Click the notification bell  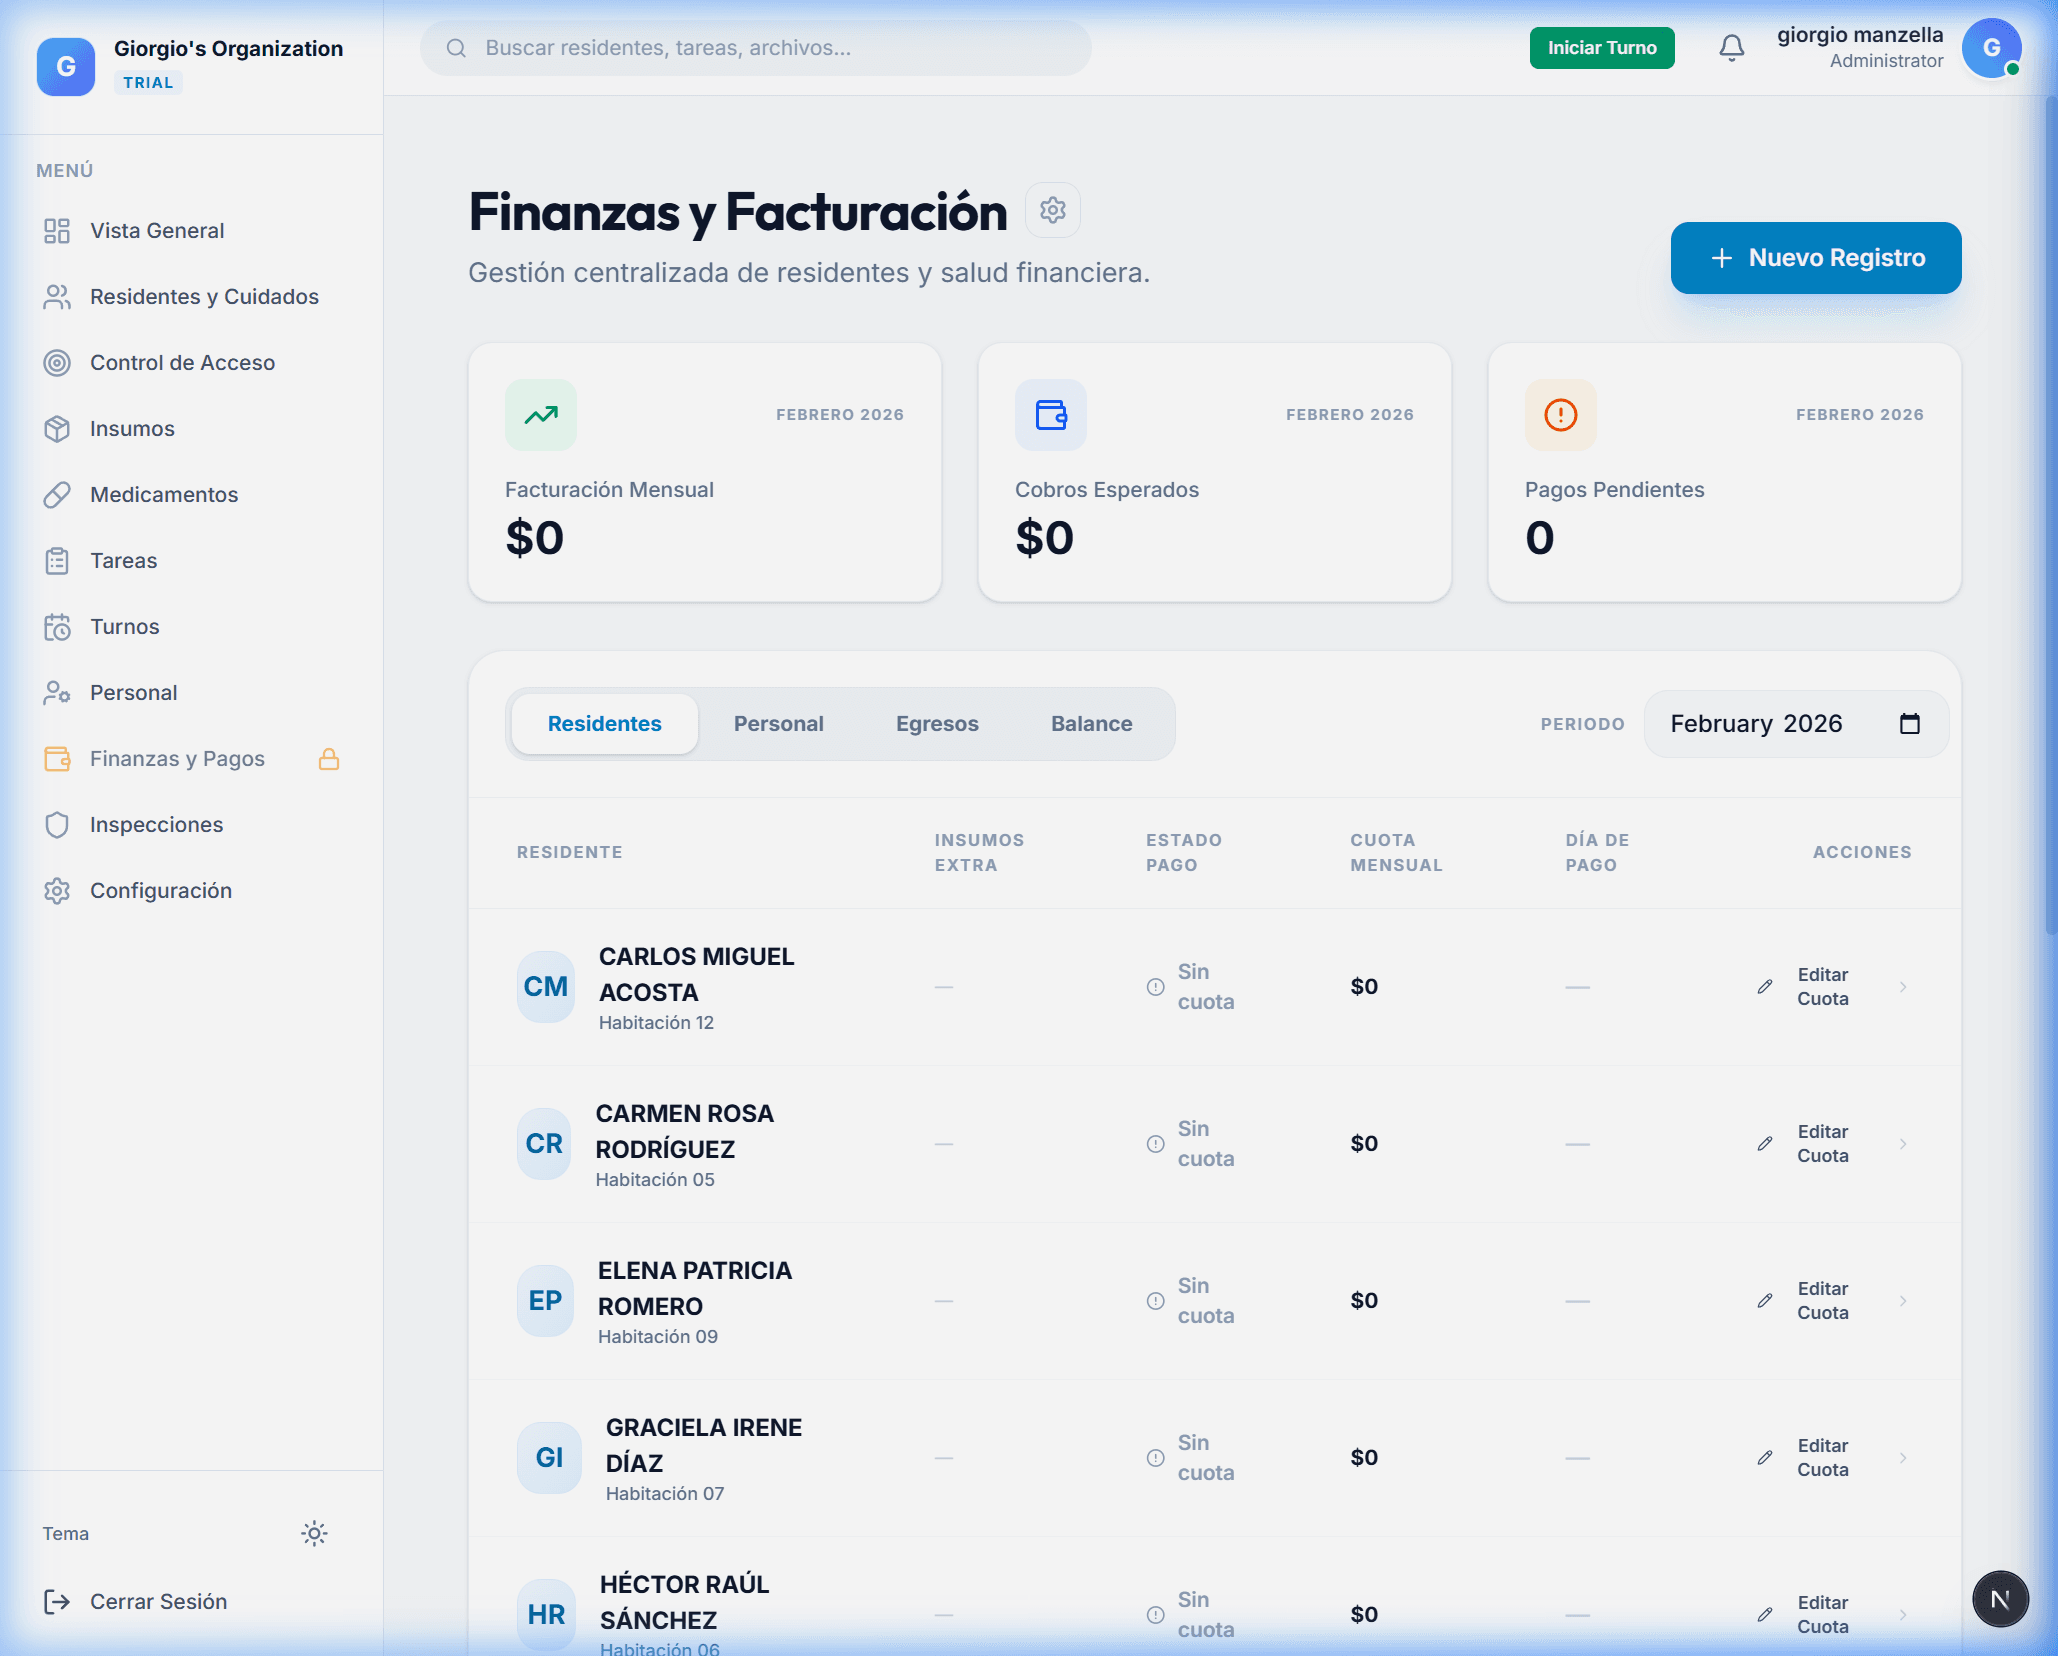(1730, 47)
